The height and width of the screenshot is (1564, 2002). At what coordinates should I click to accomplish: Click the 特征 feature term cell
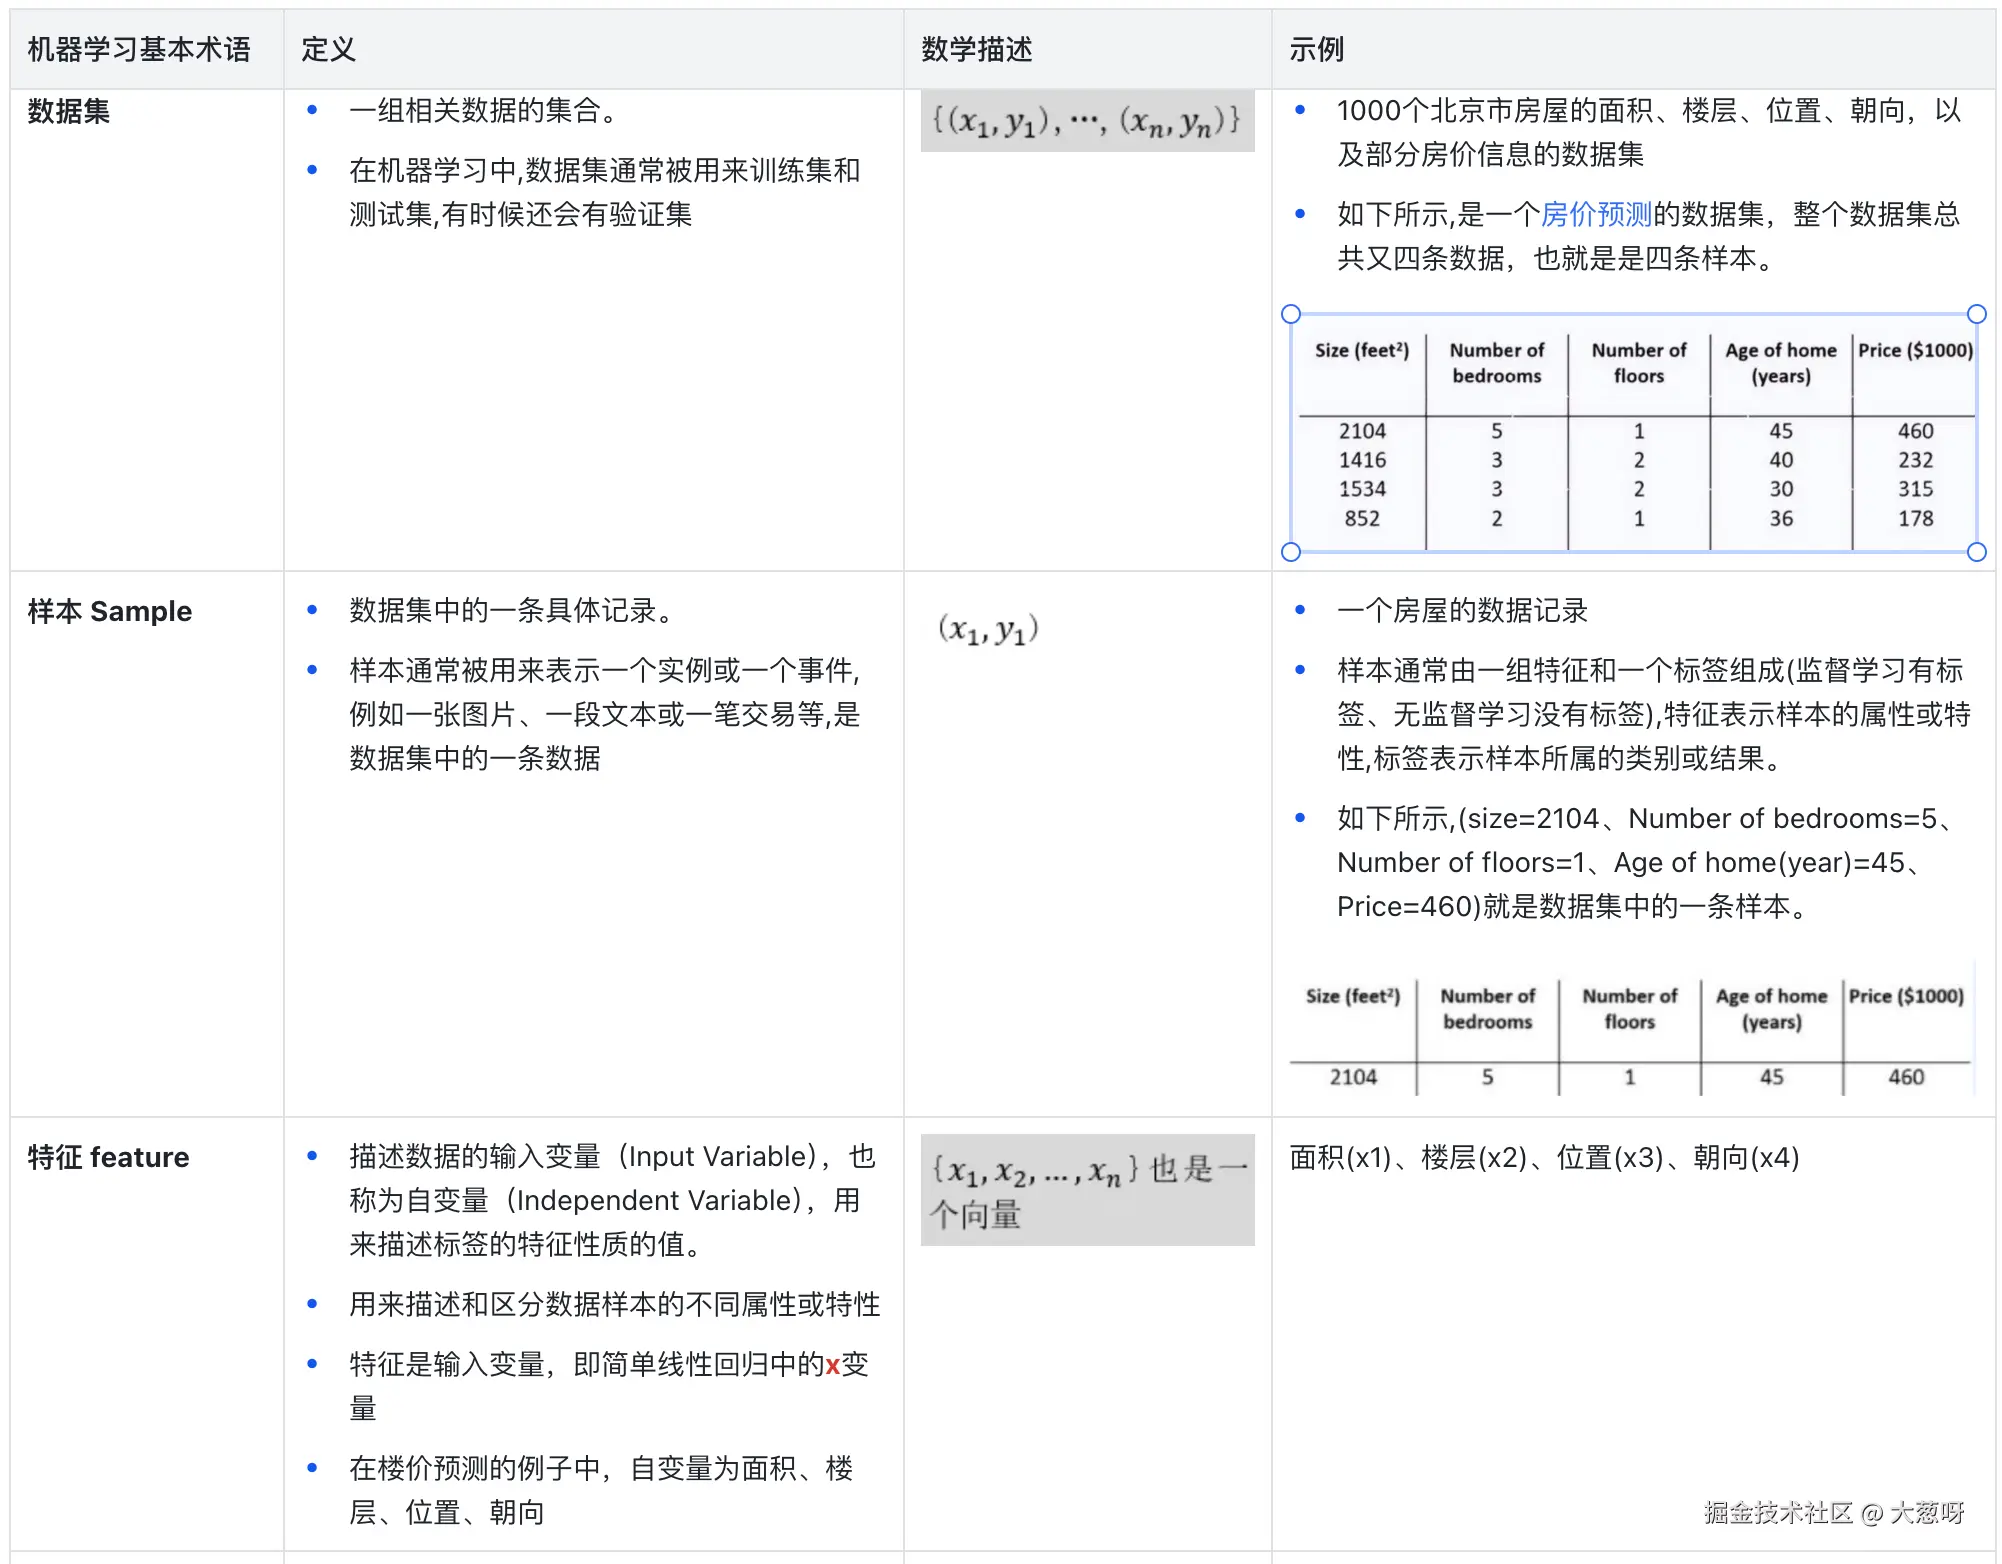point(108,1157)
